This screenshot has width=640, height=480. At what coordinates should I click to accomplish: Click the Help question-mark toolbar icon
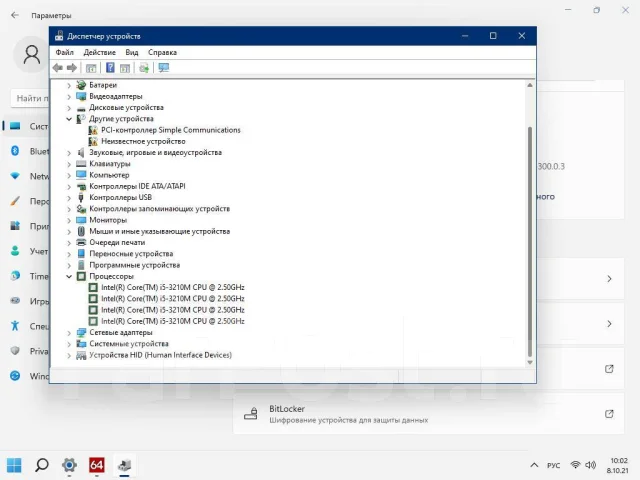(110, 68)
